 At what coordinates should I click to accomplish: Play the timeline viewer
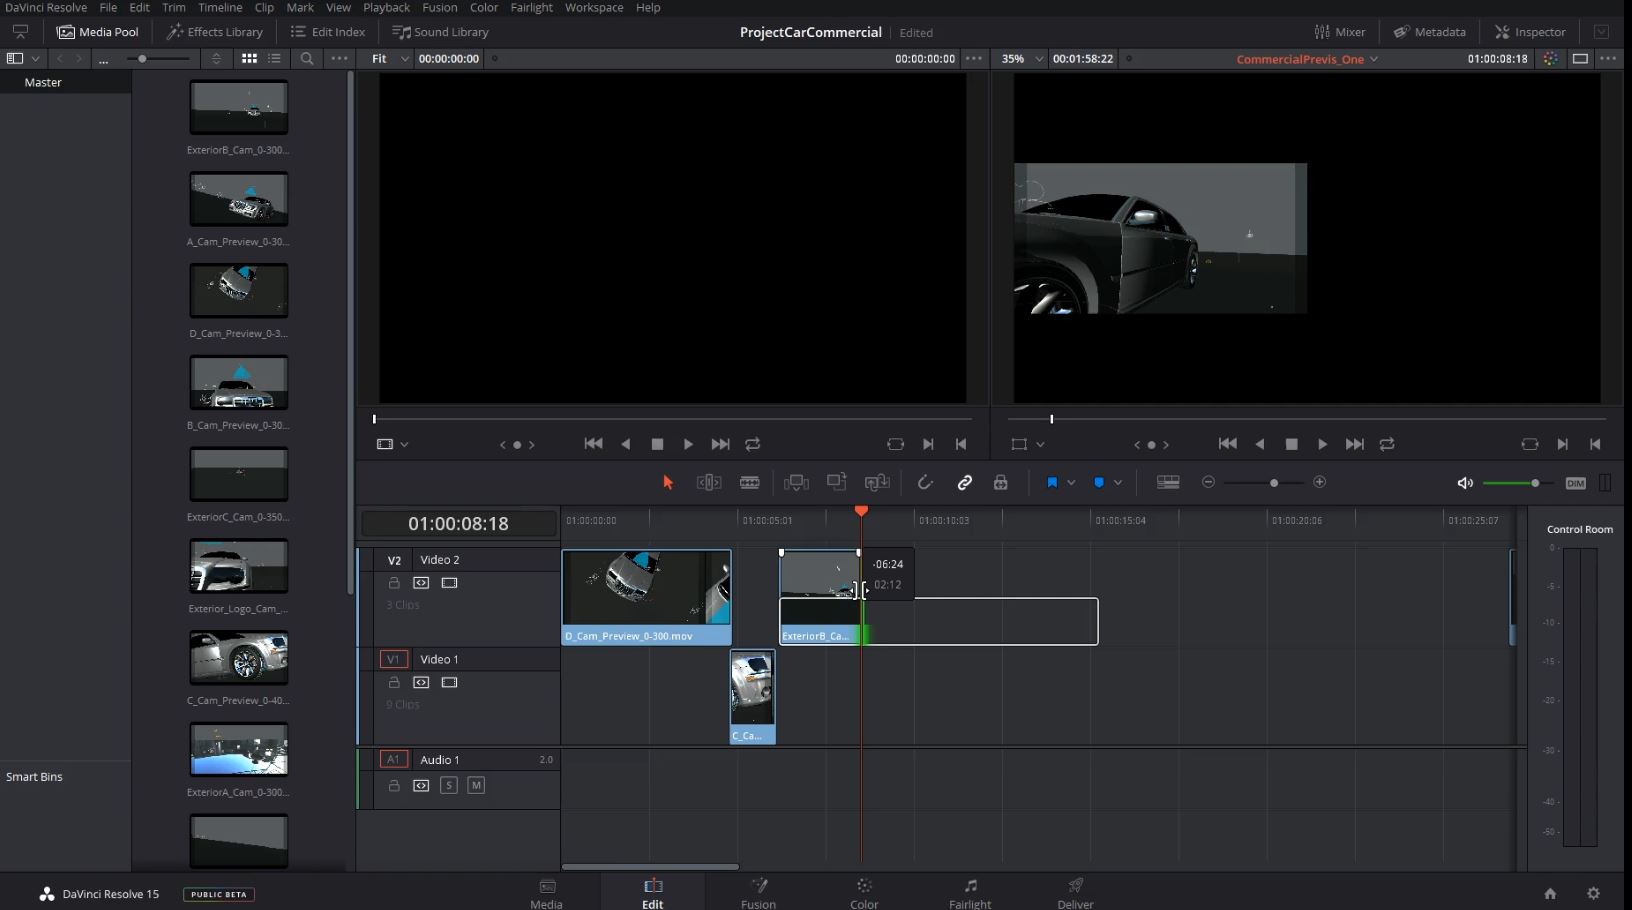point(1322,444)
